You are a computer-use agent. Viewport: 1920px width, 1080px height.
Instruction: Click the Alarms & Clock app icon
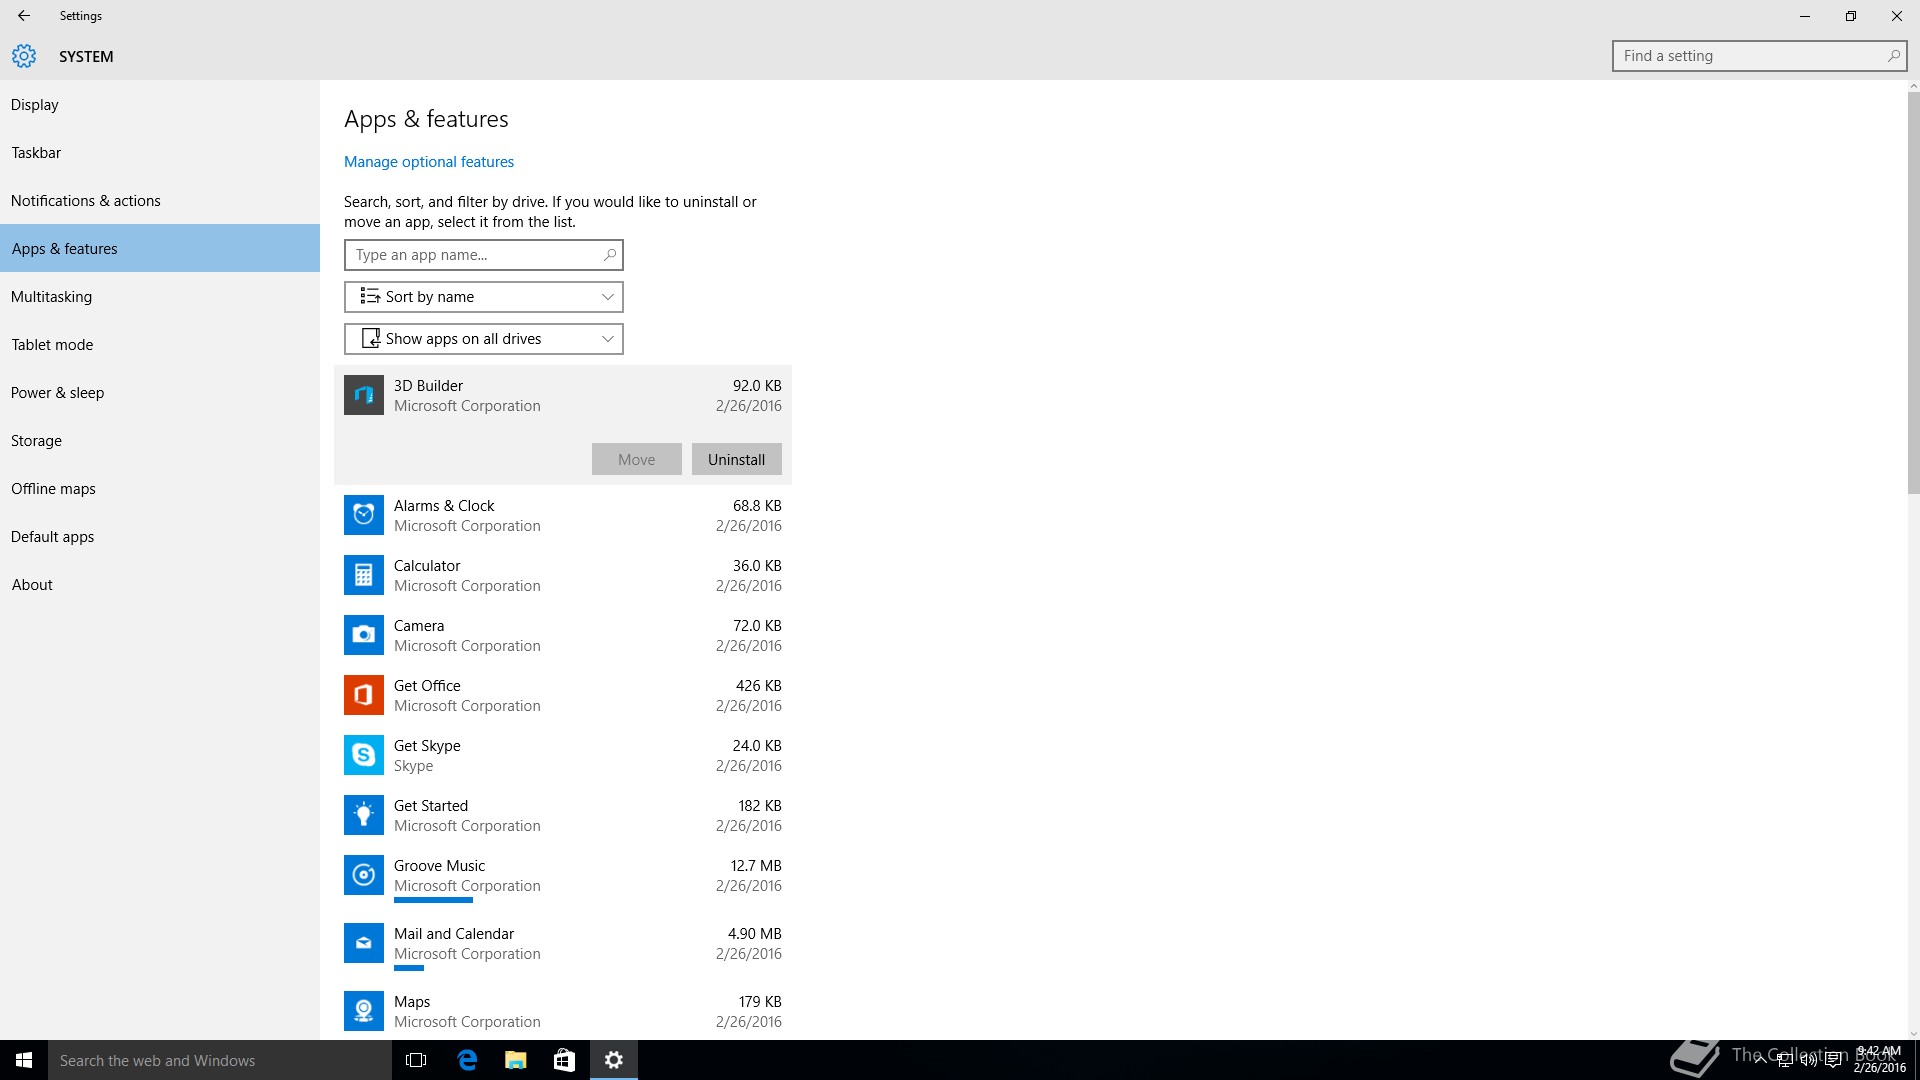364,515
